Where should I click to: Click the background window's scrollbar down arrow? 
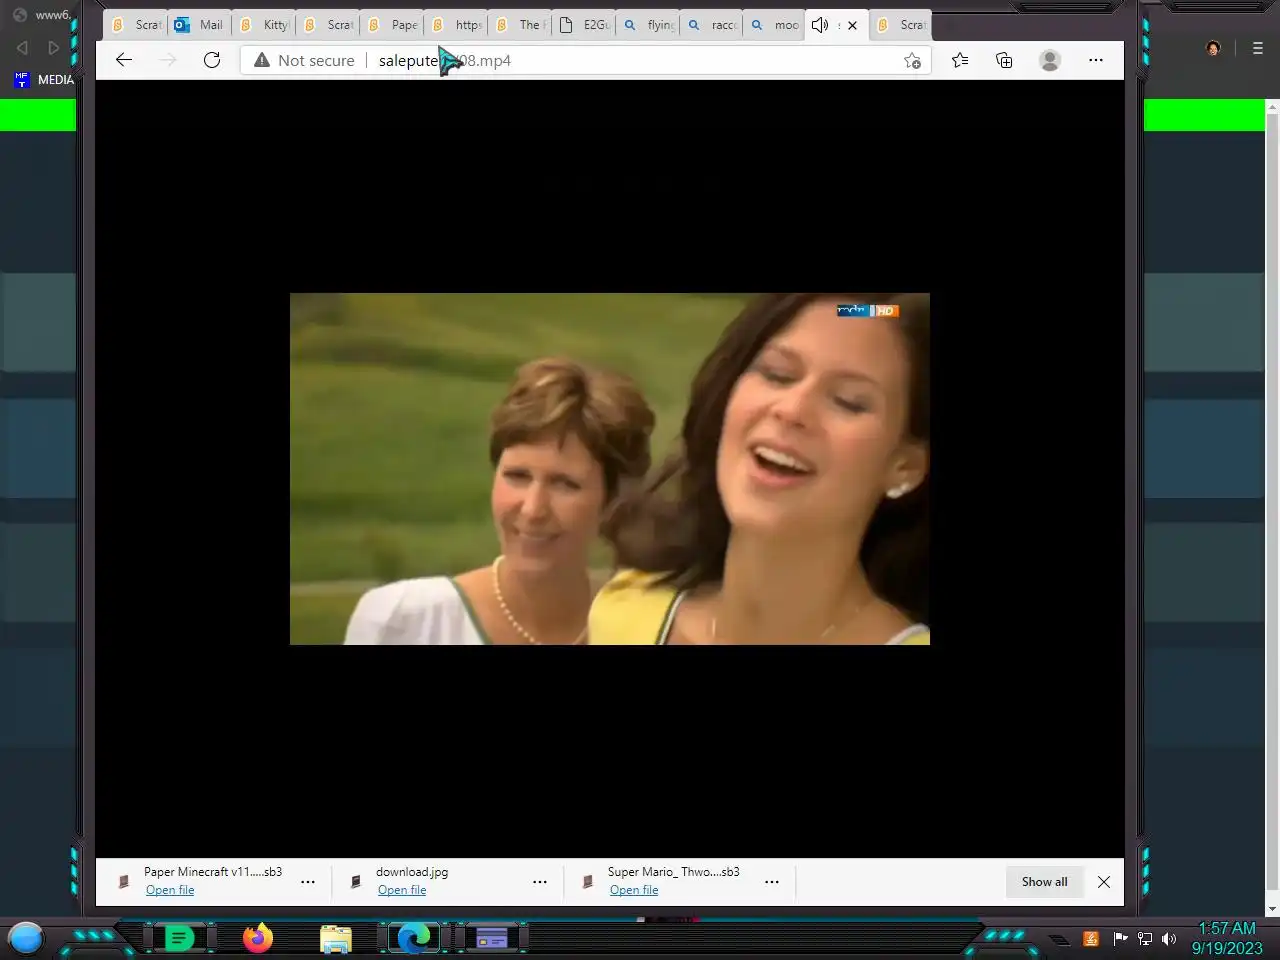tap(1272, 909)
